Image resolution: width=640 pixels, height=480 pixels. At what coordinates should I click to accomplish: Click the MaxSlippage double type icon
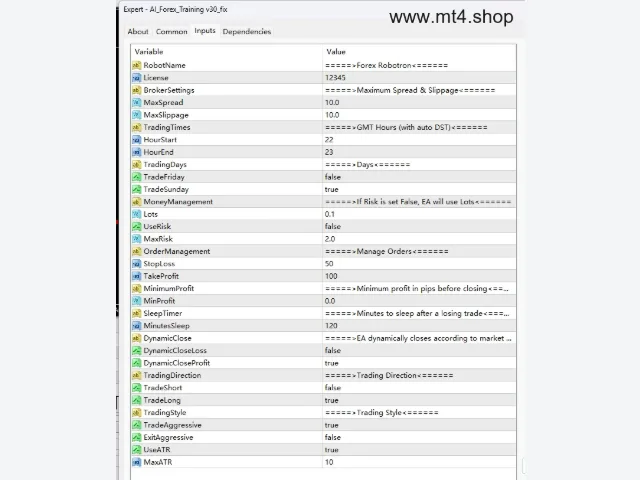(x=136, y=115)
